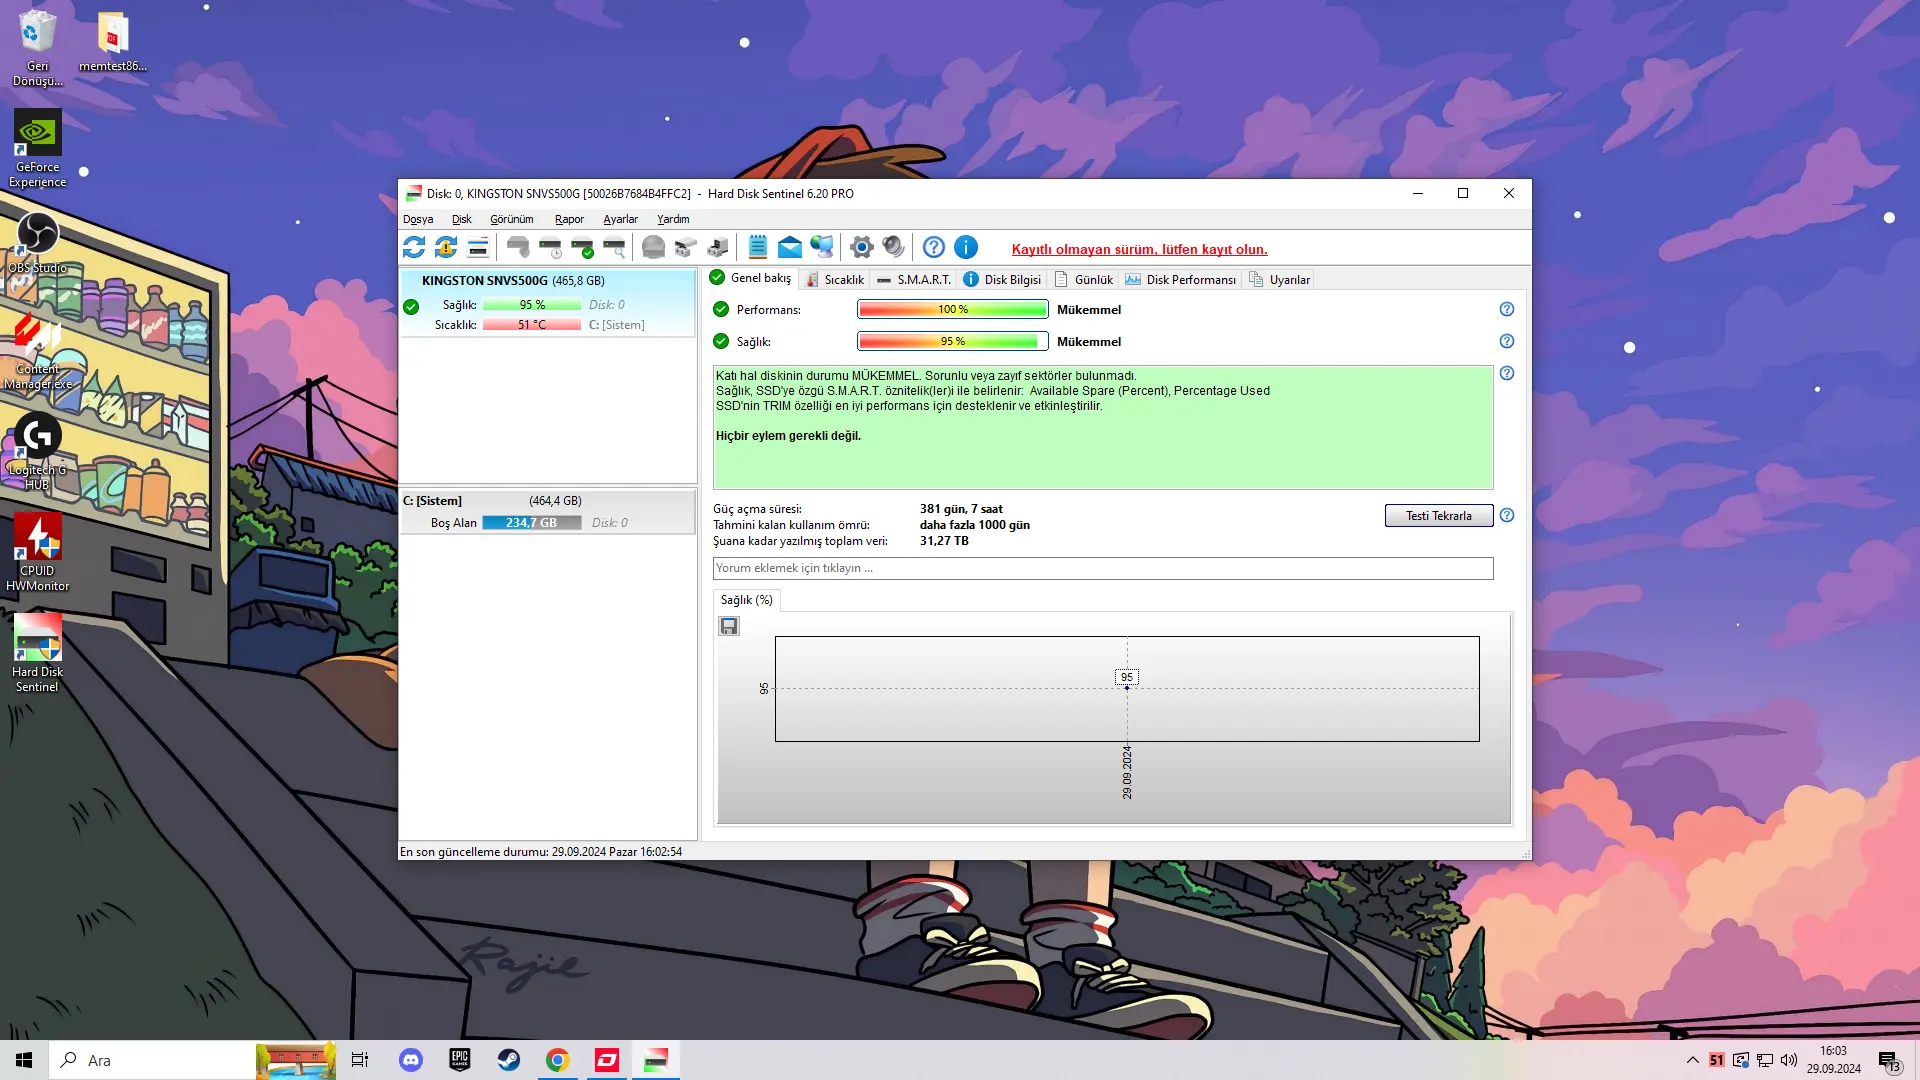Open the Windows Start menu
Viewport: 1920px width, 1080px height.
[x=24, y=1060]
